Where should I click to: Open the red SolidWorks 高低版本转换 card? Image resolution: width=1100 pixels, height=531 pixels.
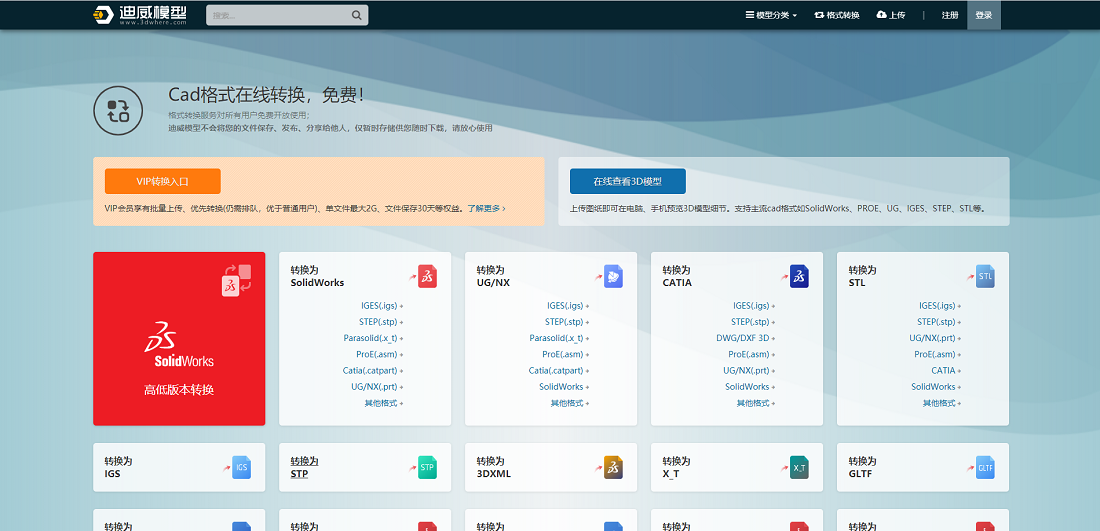click(179, 338)
